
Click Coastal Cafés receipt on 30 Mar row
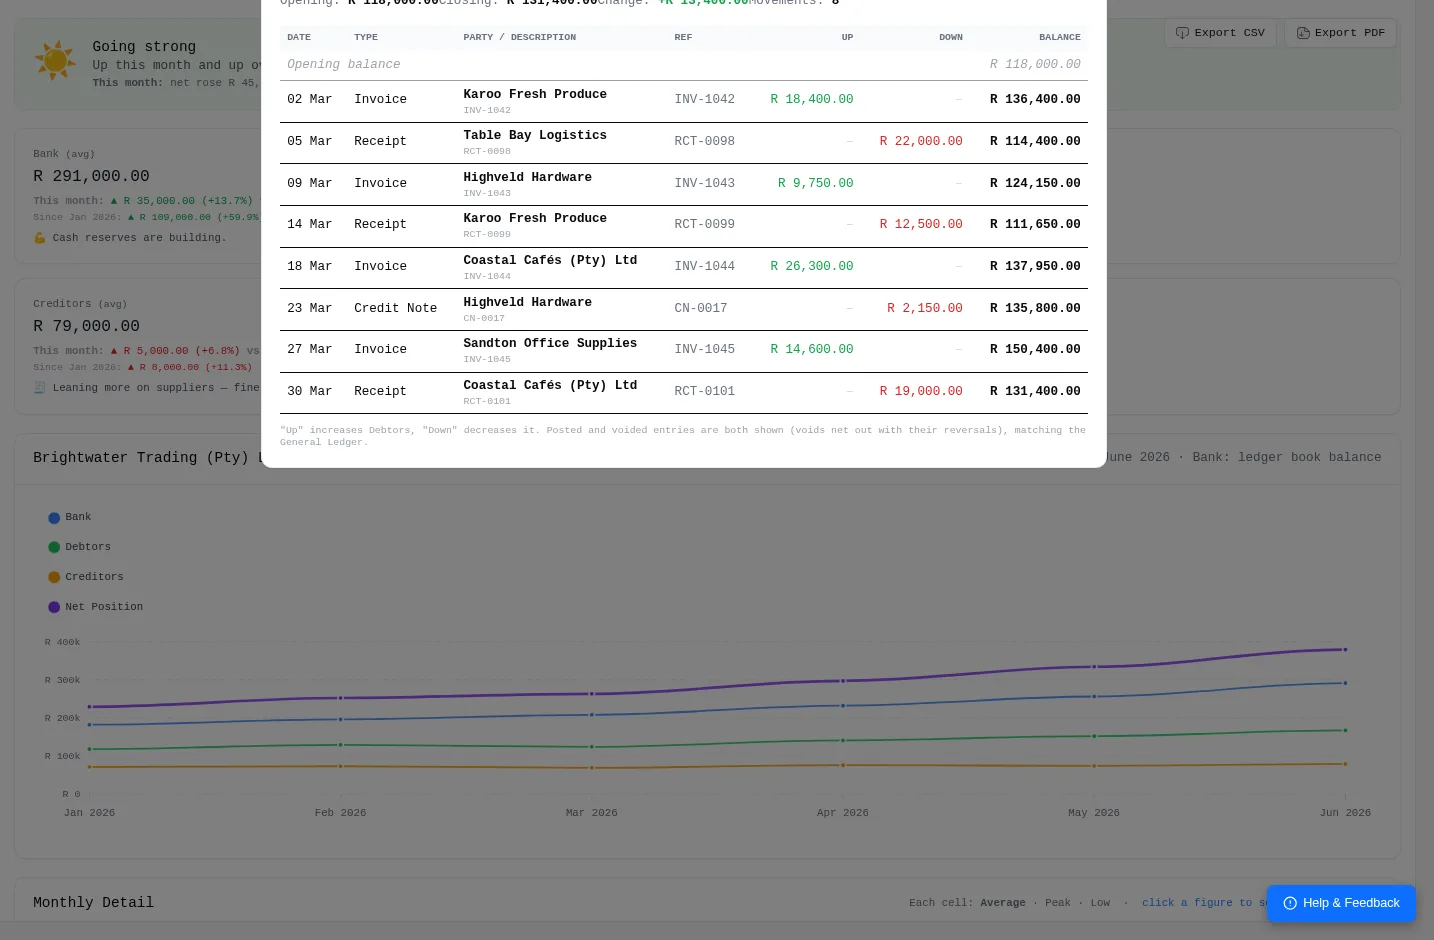pos(550,386)
